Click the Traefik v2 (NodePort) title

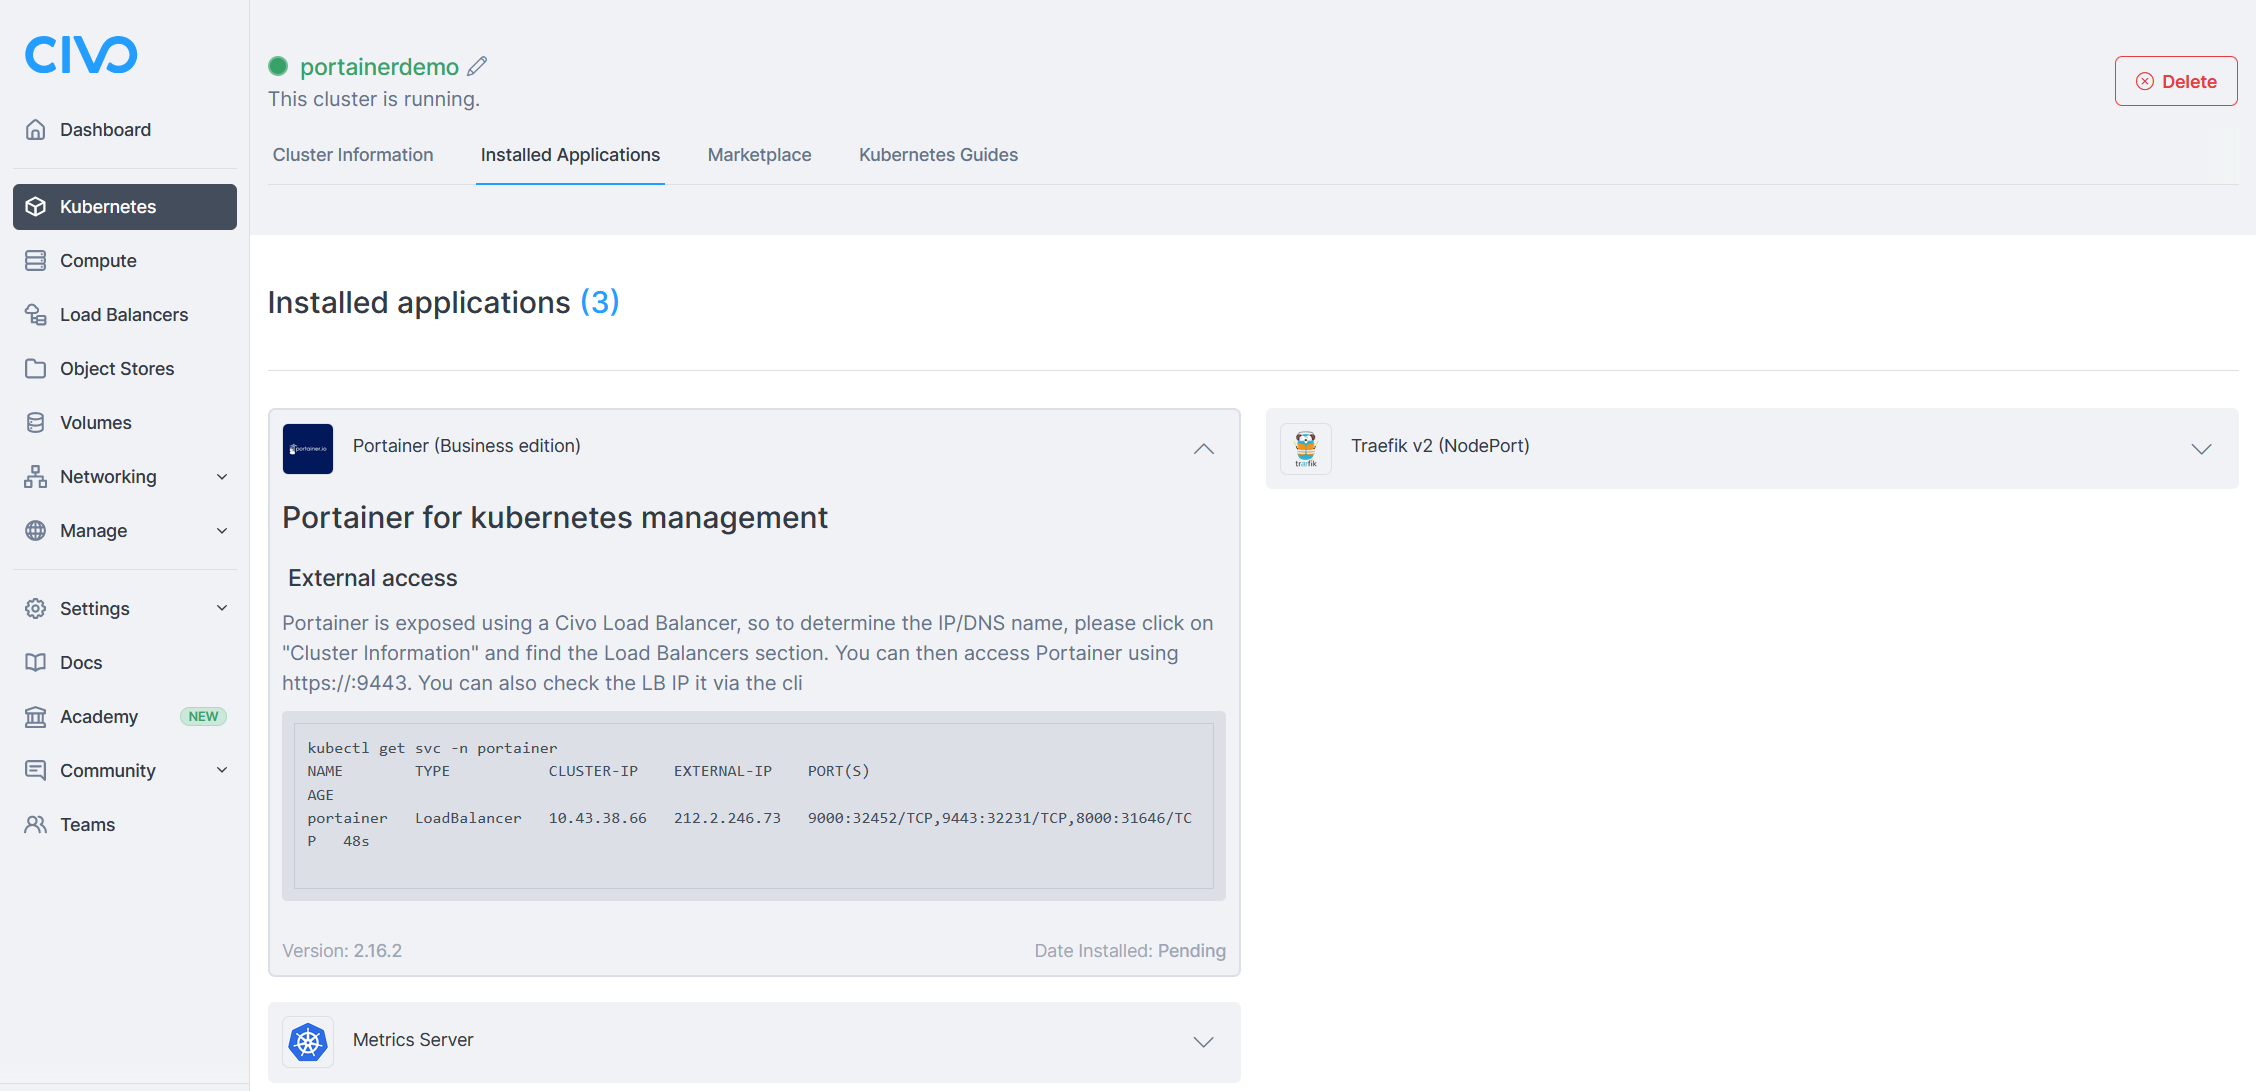click(x=1440, y=446)
